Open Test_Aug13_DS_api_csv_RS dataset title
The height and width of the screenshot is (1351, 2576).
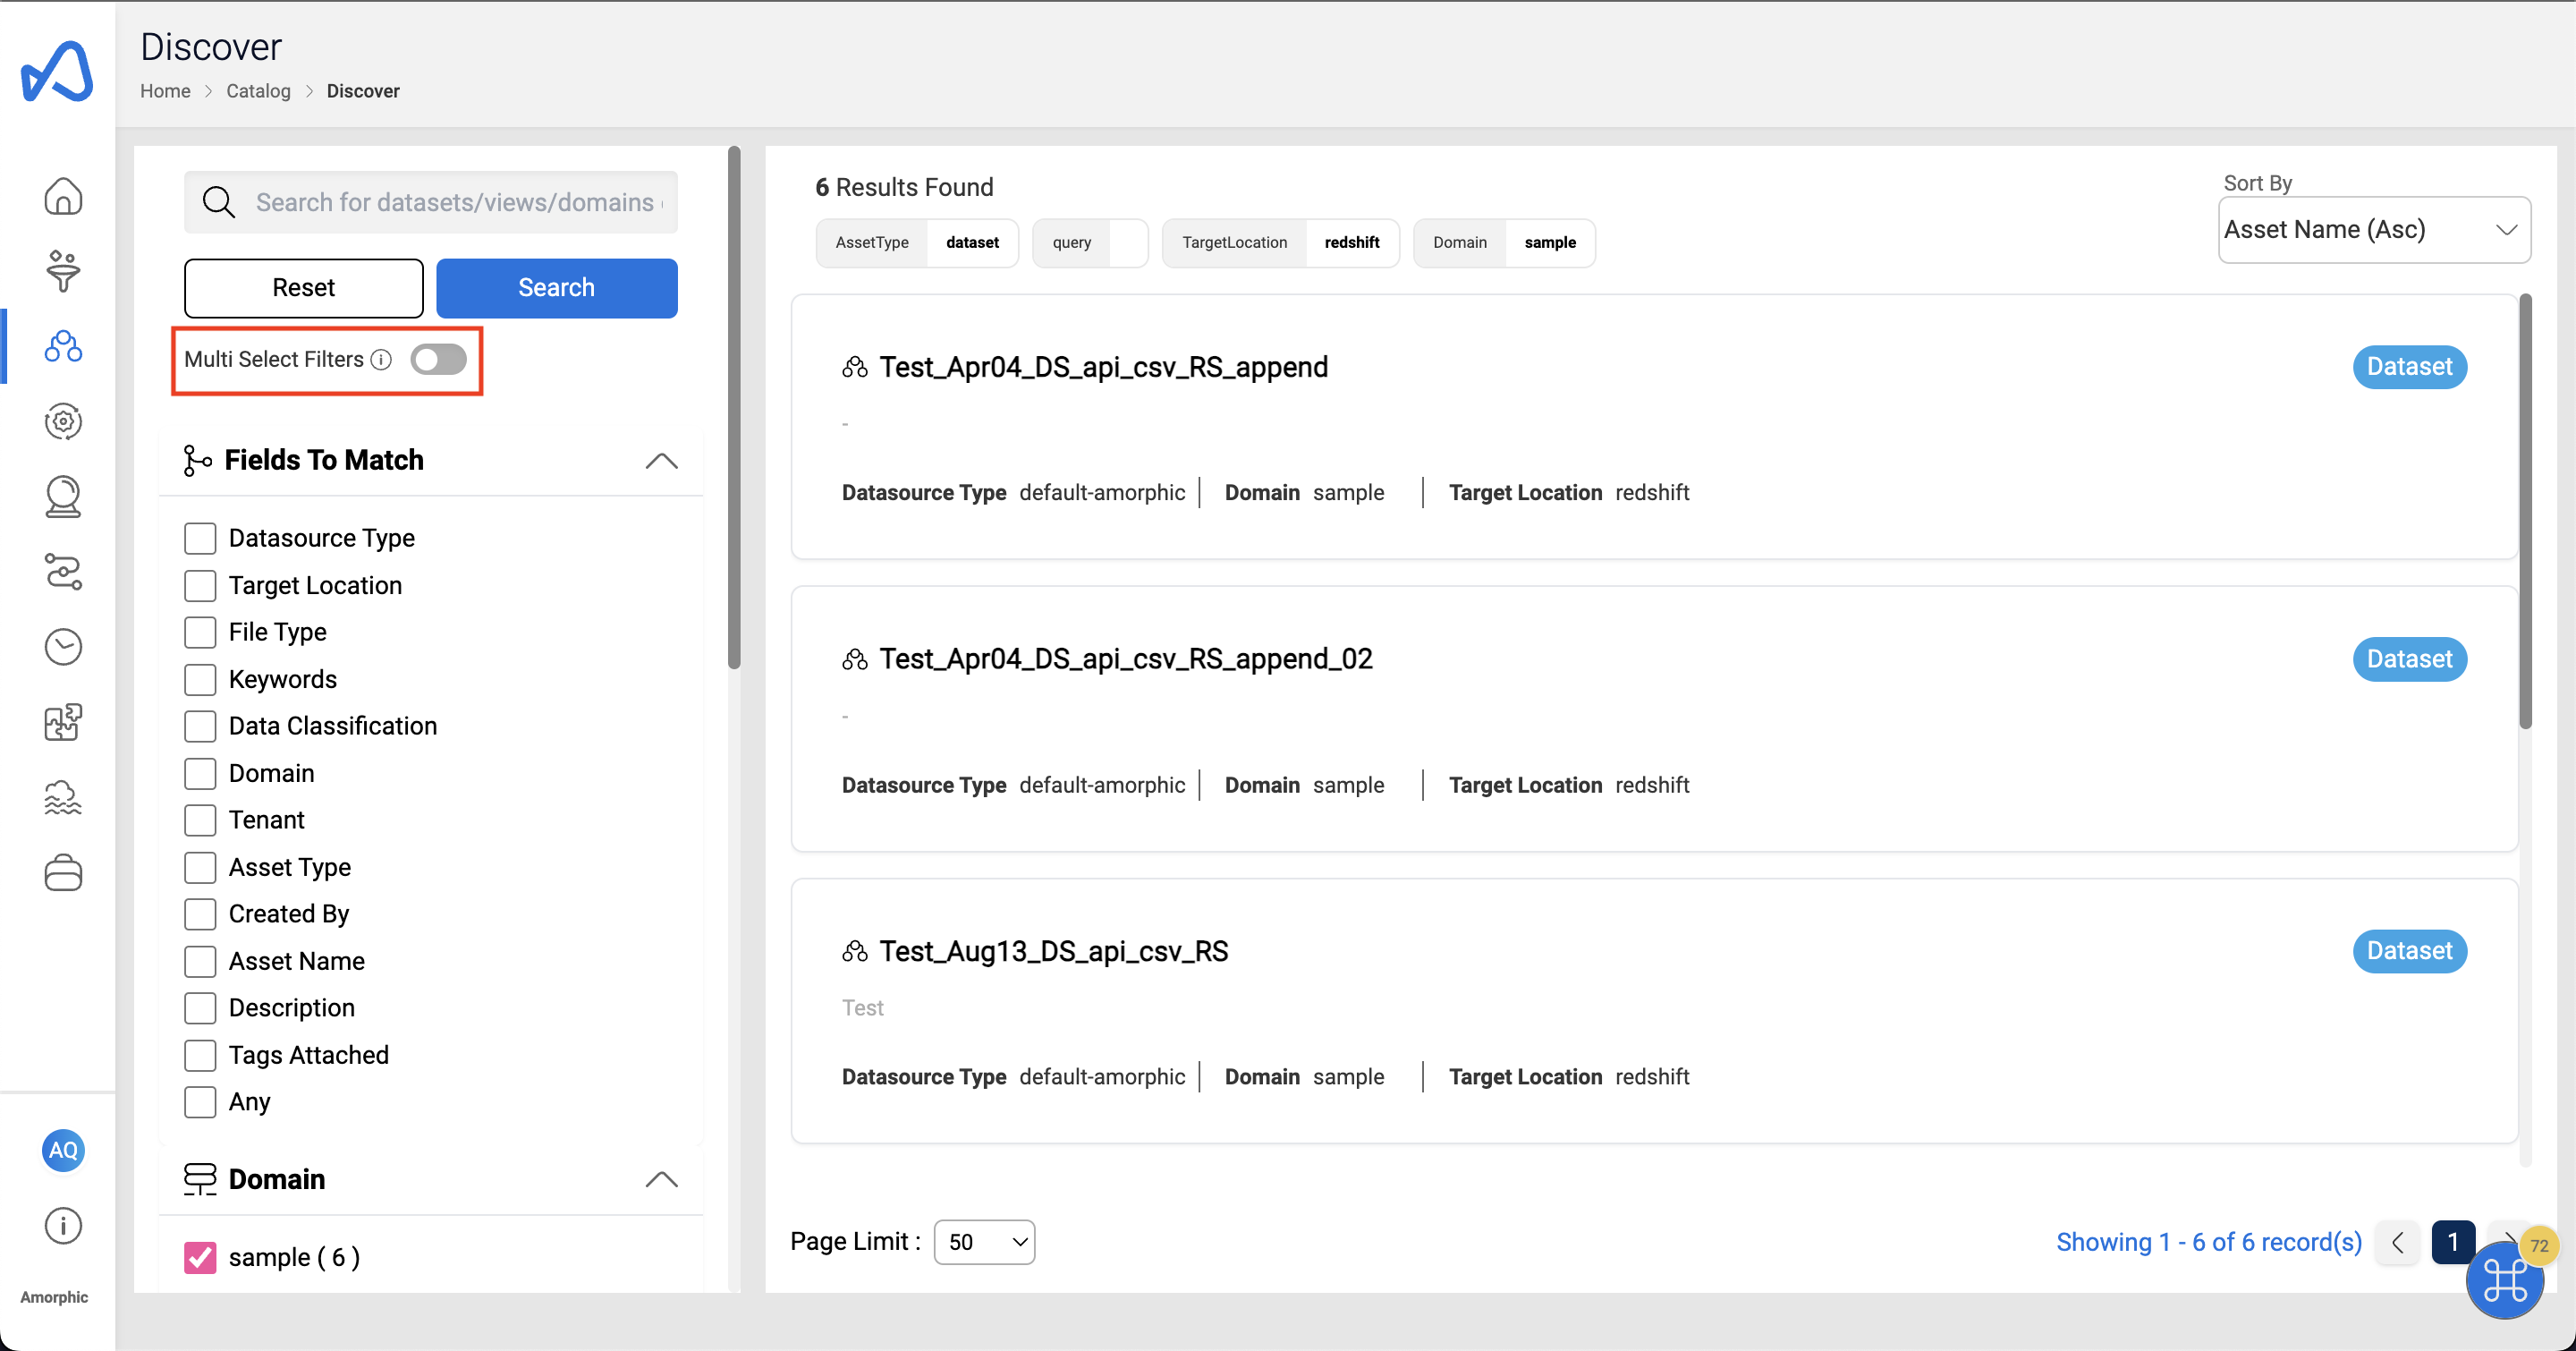1053,951
